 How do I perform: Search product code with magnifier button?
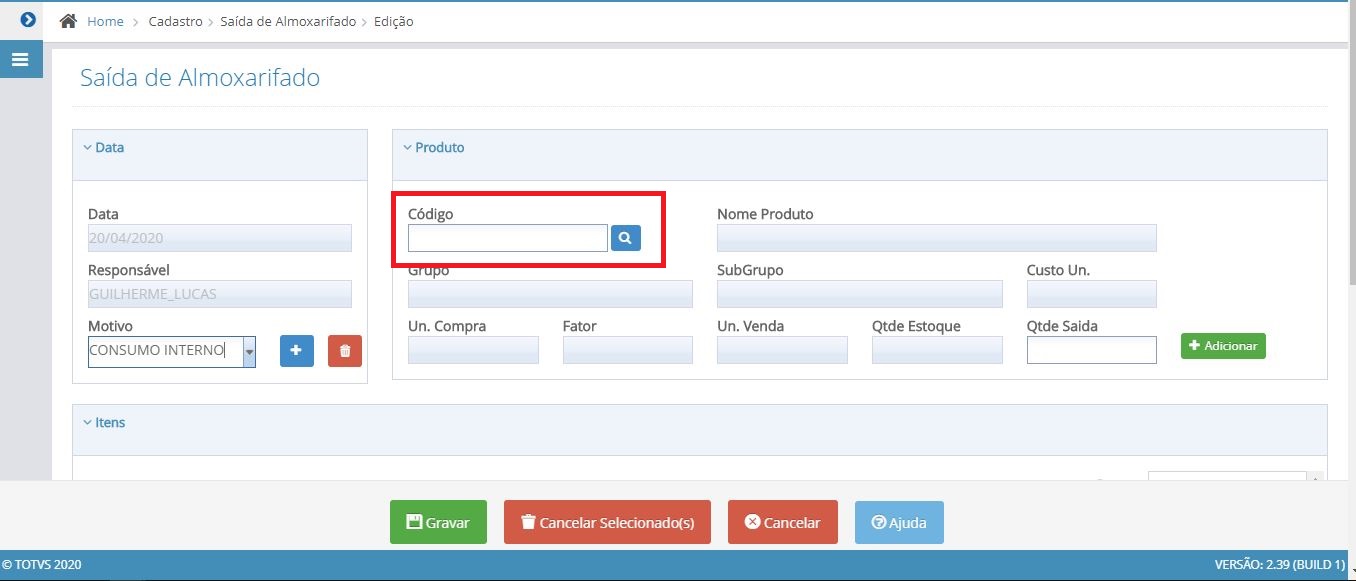626,238
